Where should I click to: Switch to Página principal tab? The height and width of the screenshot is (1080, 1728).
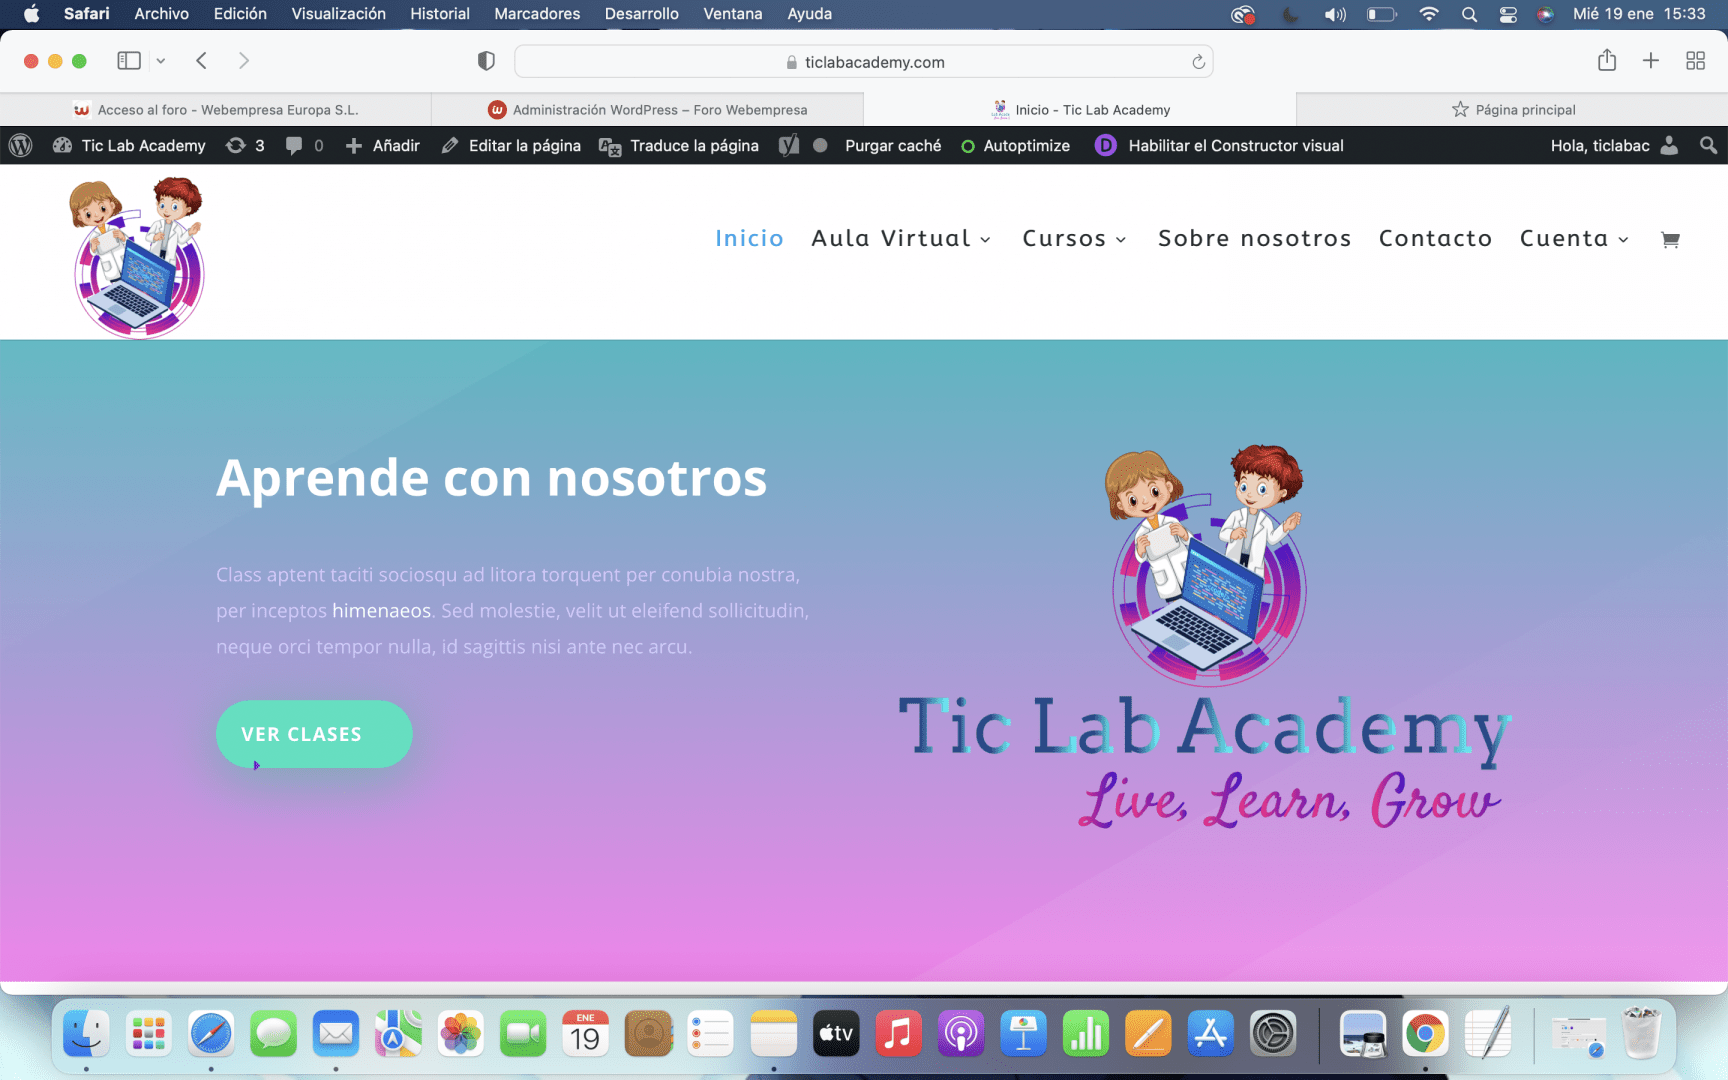pos(1512,110)
